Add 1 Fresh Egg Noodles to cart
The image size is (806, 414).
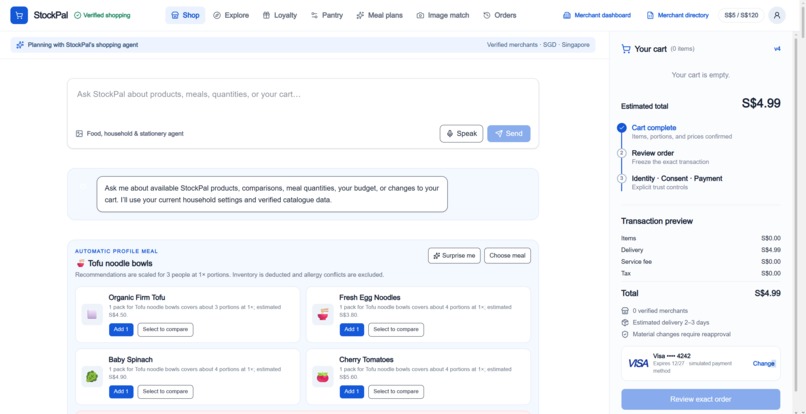coord(352,329)
